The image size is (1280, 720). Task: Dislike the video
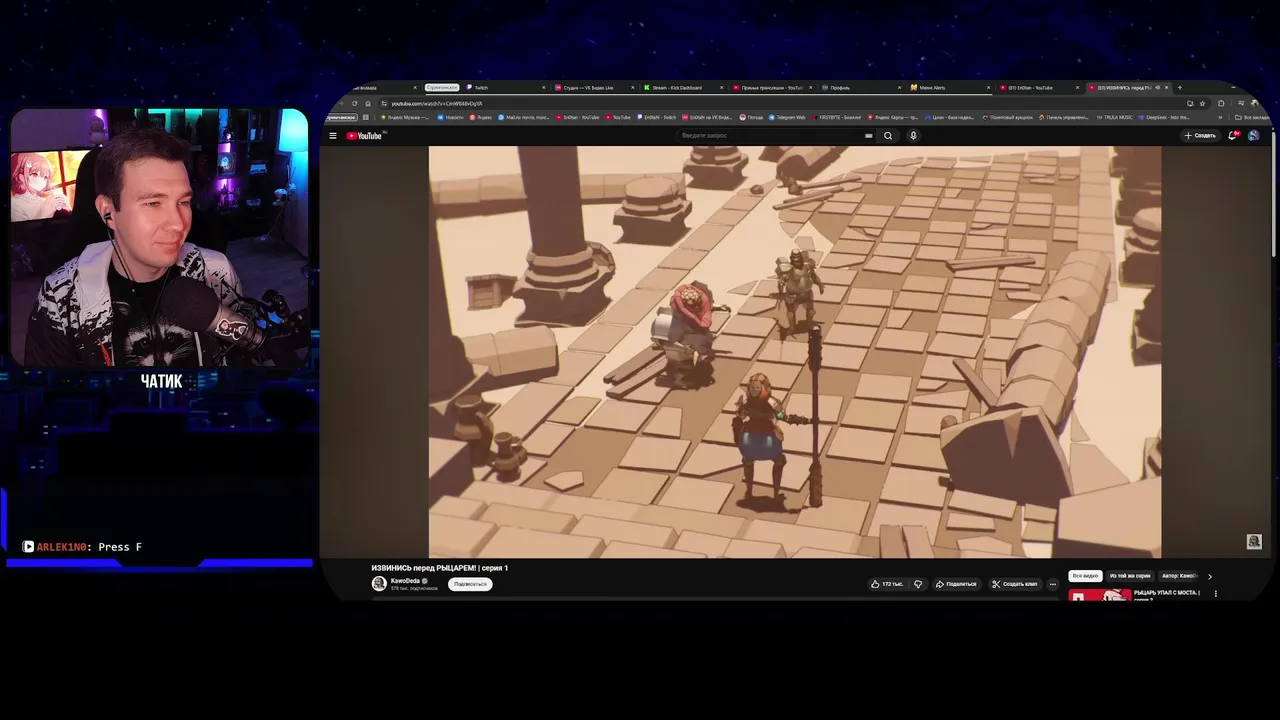[918, 584]
